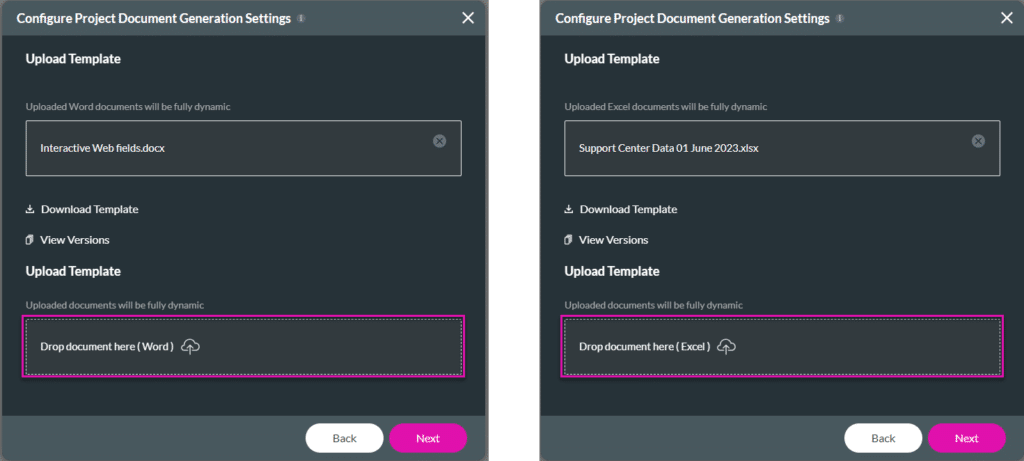
Task: Open View Versions in the Word dialog
Action: (x=74, y=240)
